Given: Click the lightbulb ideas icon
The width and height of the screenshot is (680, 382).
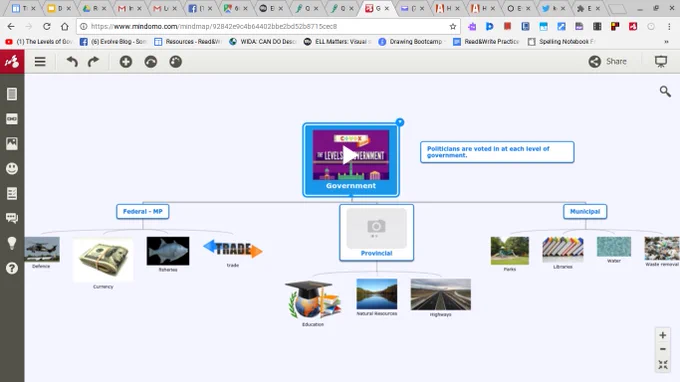Looking at the screenshot, I should pos(12,243).
